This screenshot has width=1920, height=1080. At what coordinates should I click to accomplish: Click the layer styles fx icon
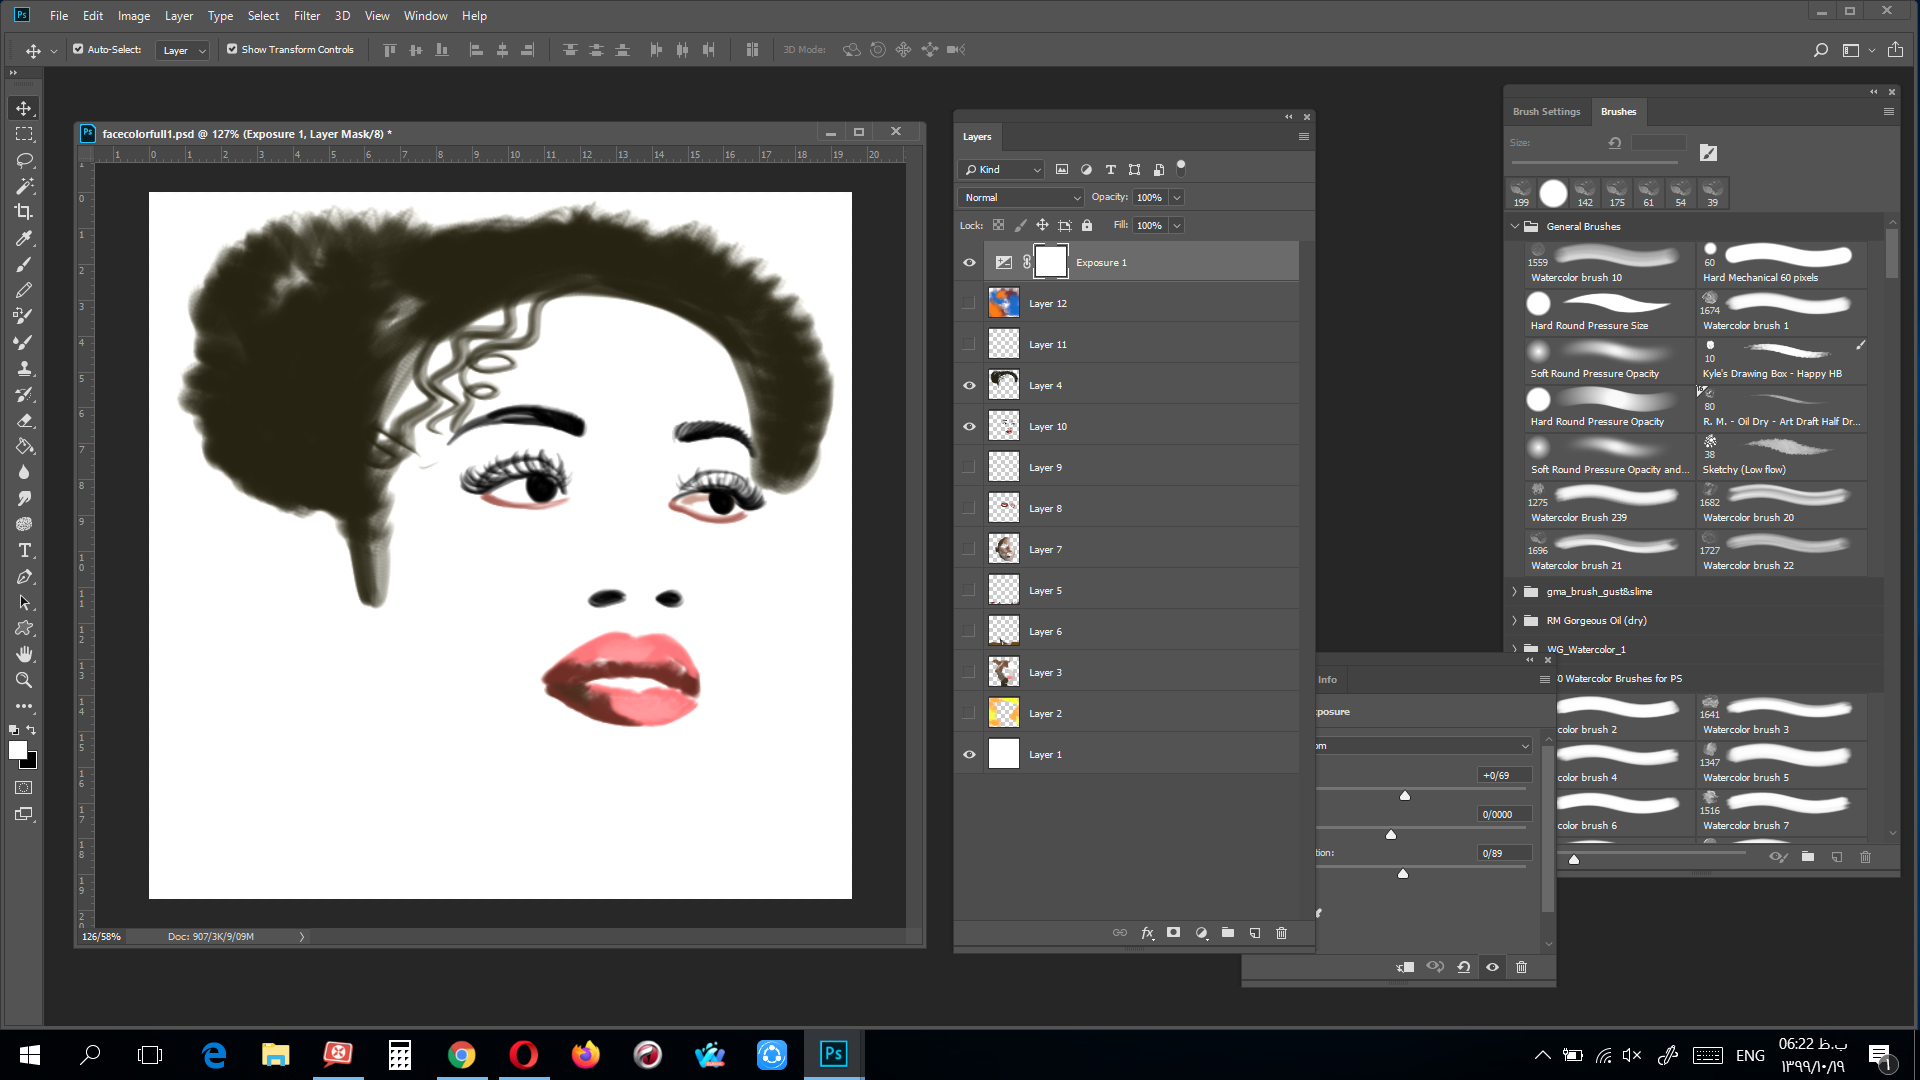[x=1147, y=933]
